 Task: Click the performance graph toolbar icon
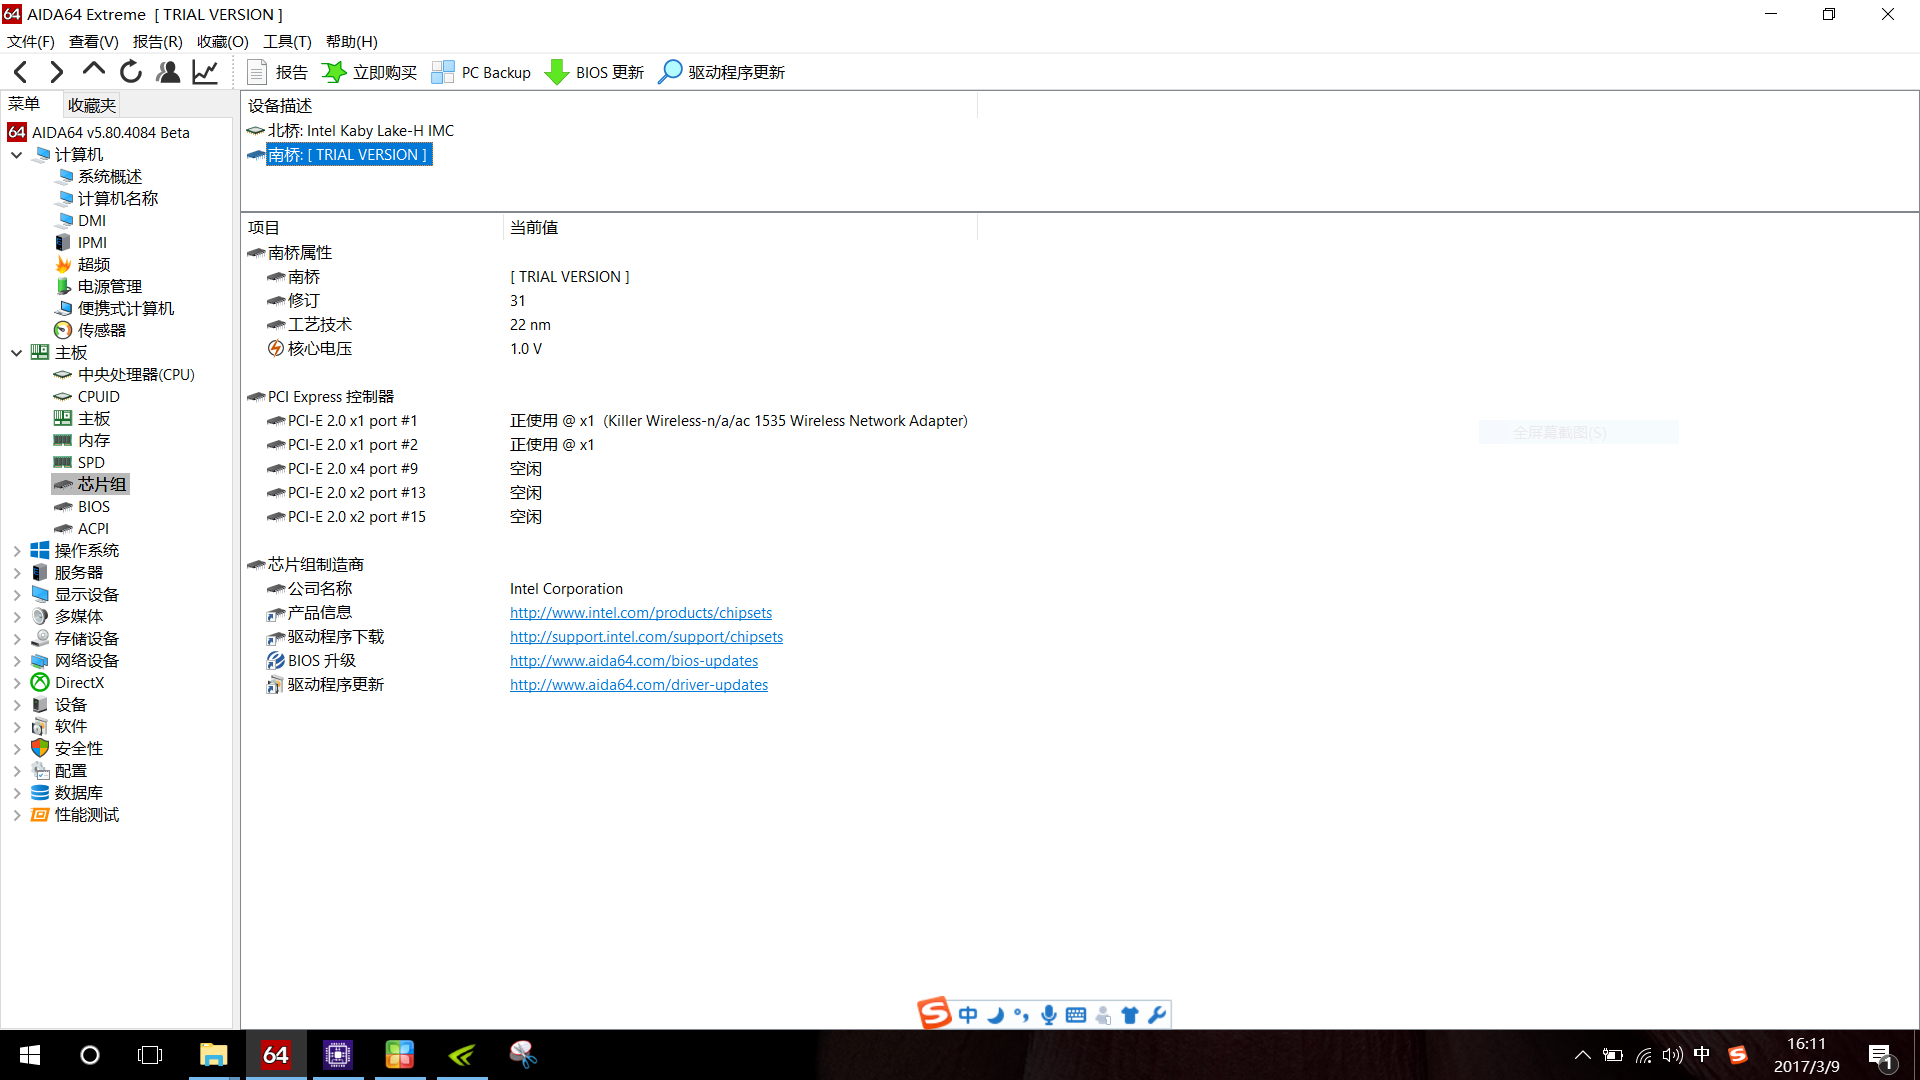pos(205,72)
